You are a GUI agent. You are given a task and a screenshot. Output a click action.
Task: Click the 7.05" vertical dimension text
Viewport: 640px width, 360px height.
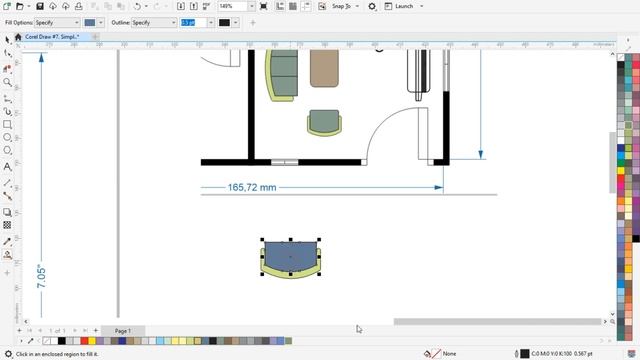click(x=41, y=276)
